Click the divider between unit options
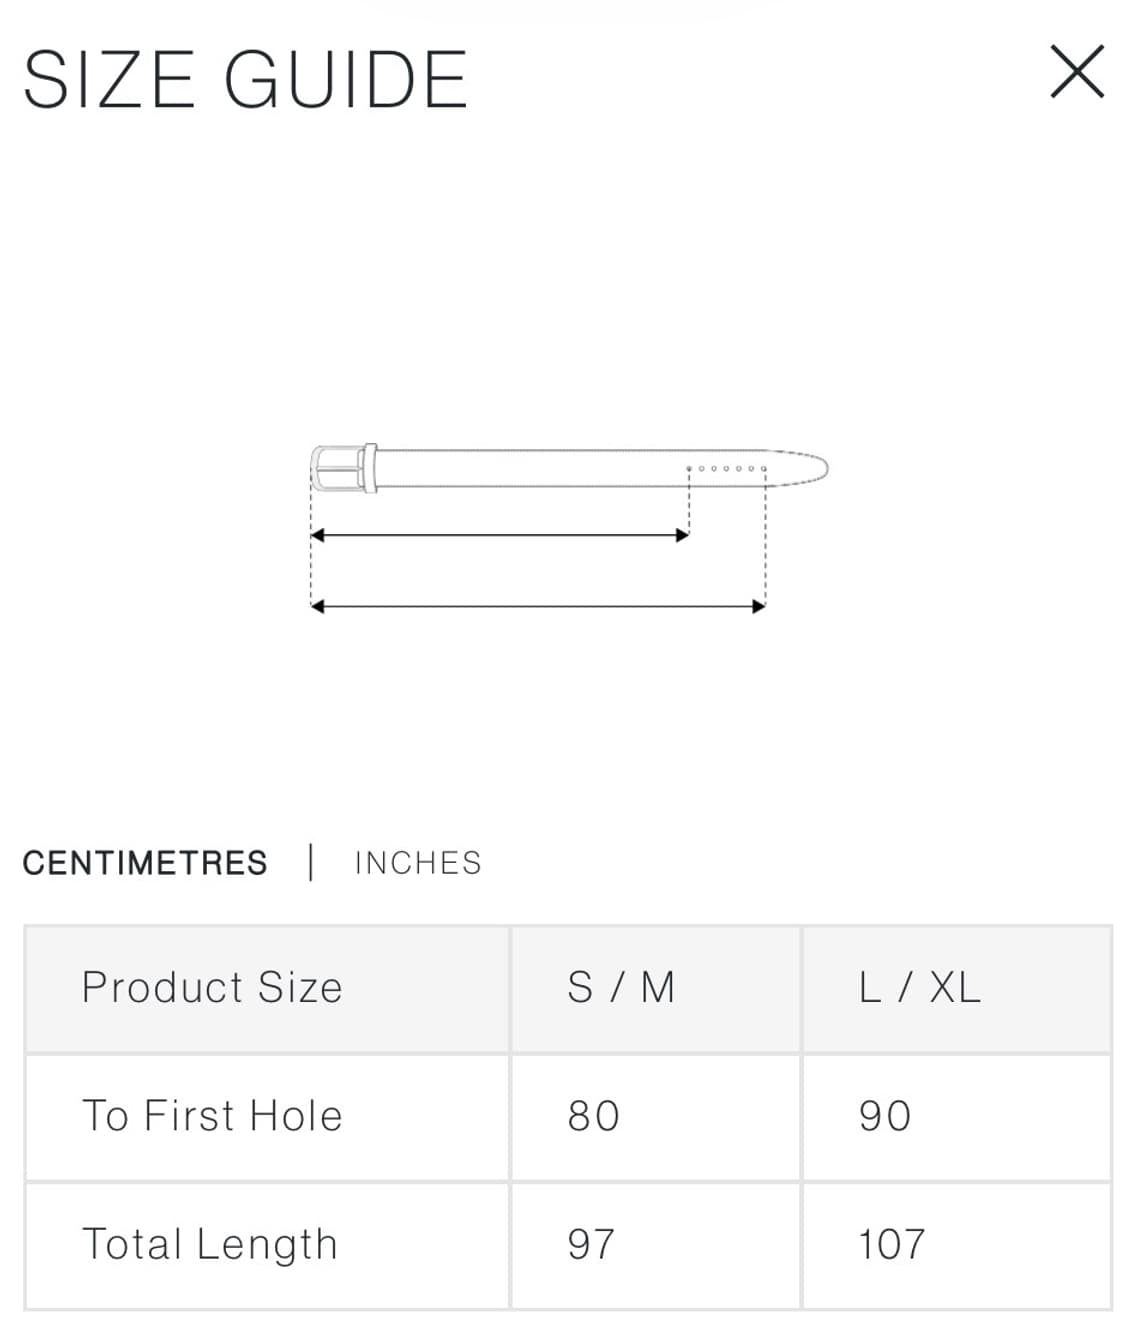Screen dimensions: 1125x1334 tap(312, 862)
